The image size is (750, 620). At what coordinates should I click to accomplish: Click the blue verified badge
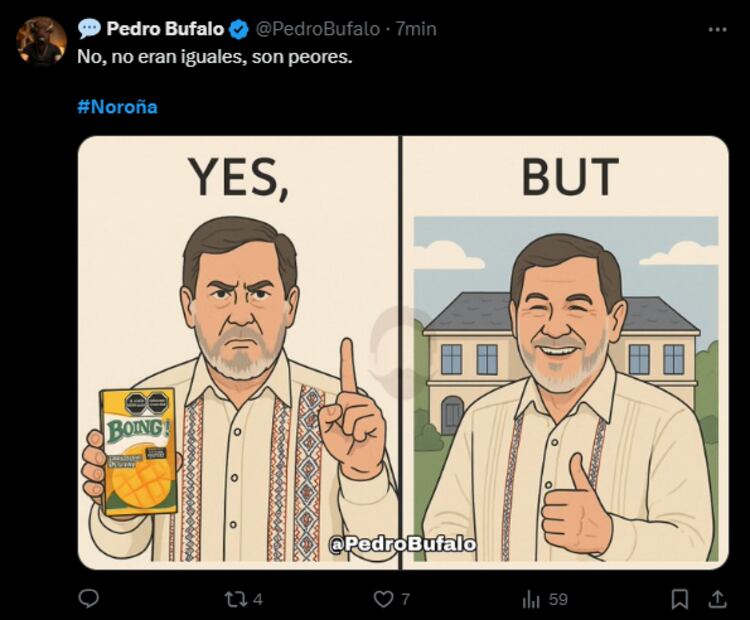click(x=240, y=29)
